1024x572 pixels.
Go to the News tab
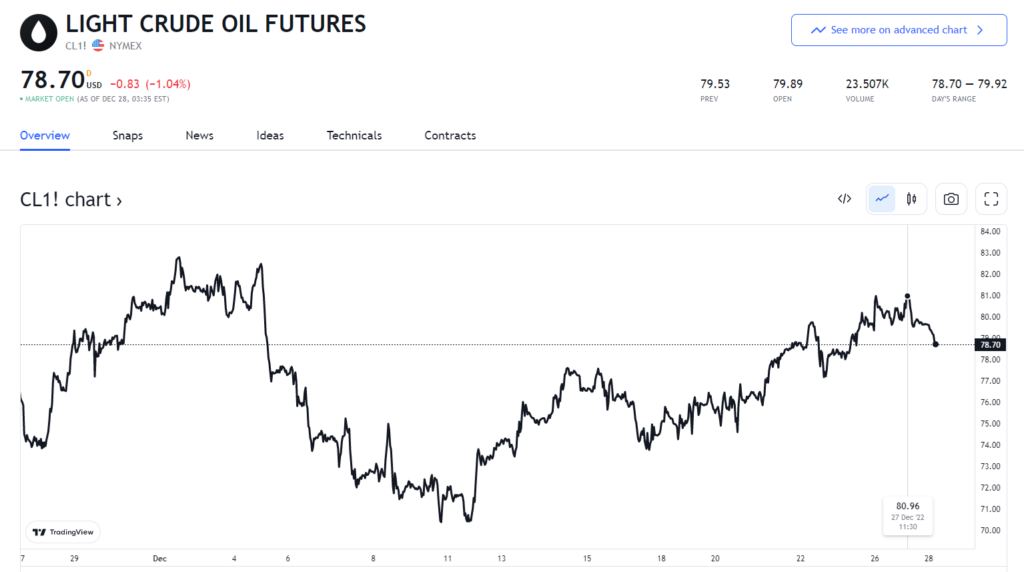tap(199, 135)
